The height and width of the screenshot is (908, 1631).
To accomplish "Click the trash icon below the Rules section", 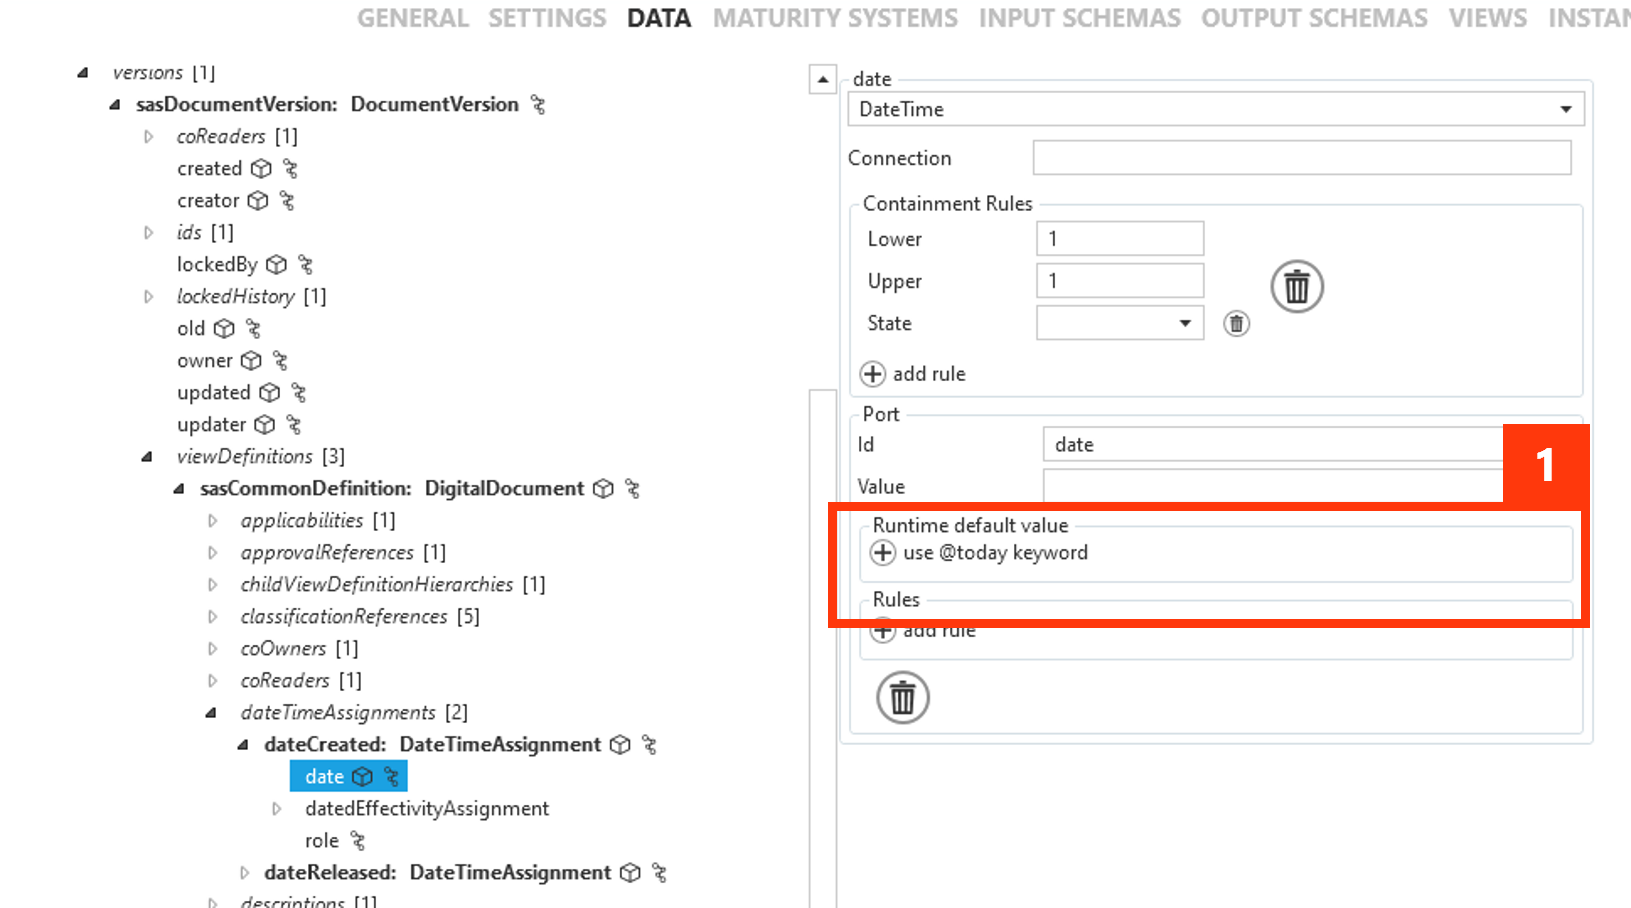I will (902, 698).
